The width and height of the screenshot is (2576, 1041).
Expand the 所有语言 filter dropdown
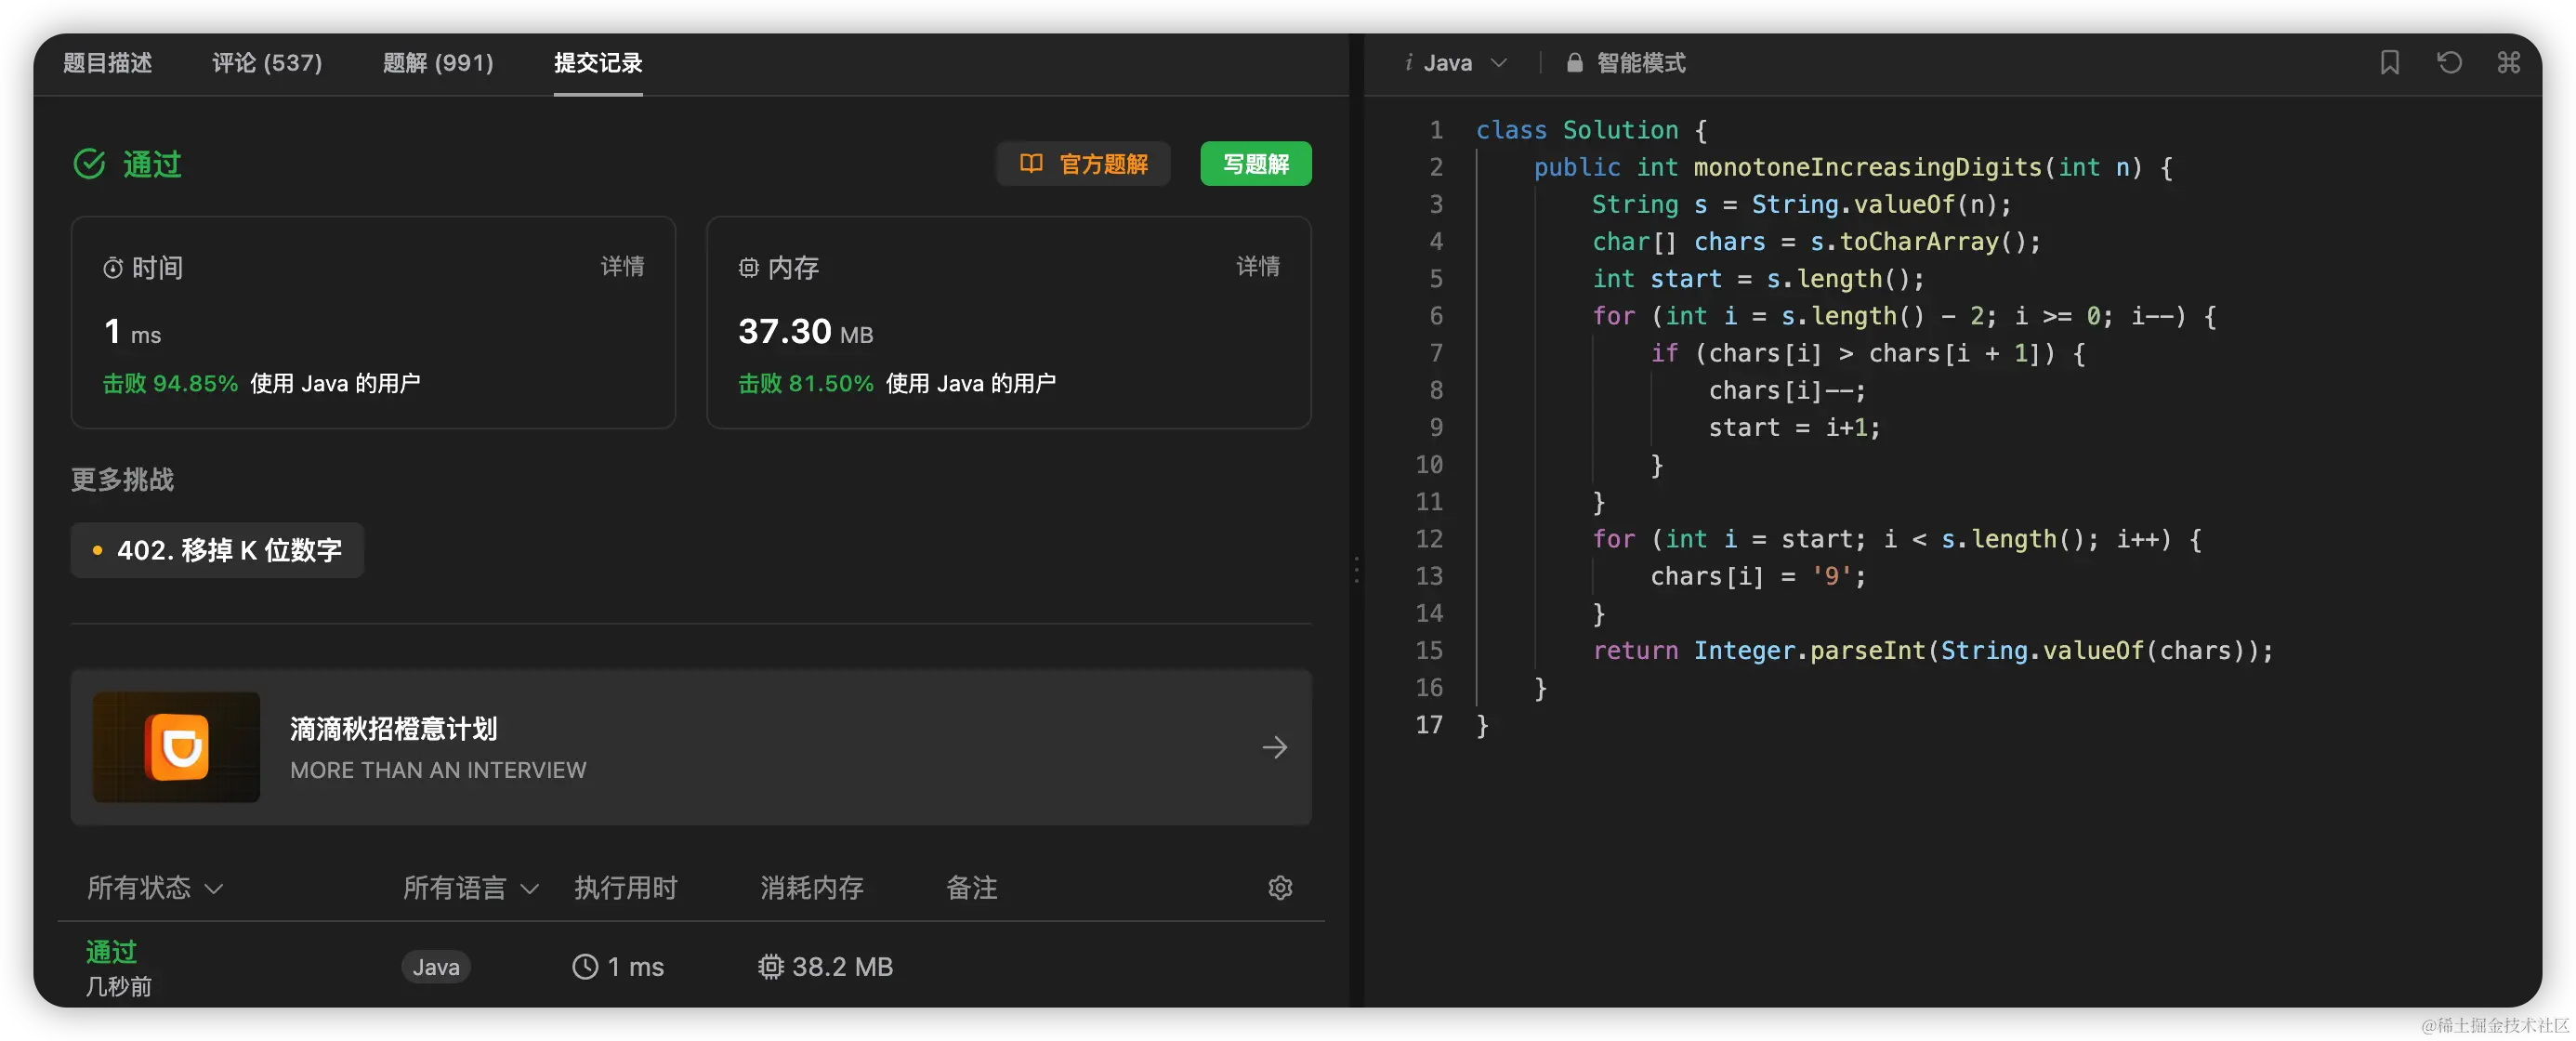(x=470, y=887)
